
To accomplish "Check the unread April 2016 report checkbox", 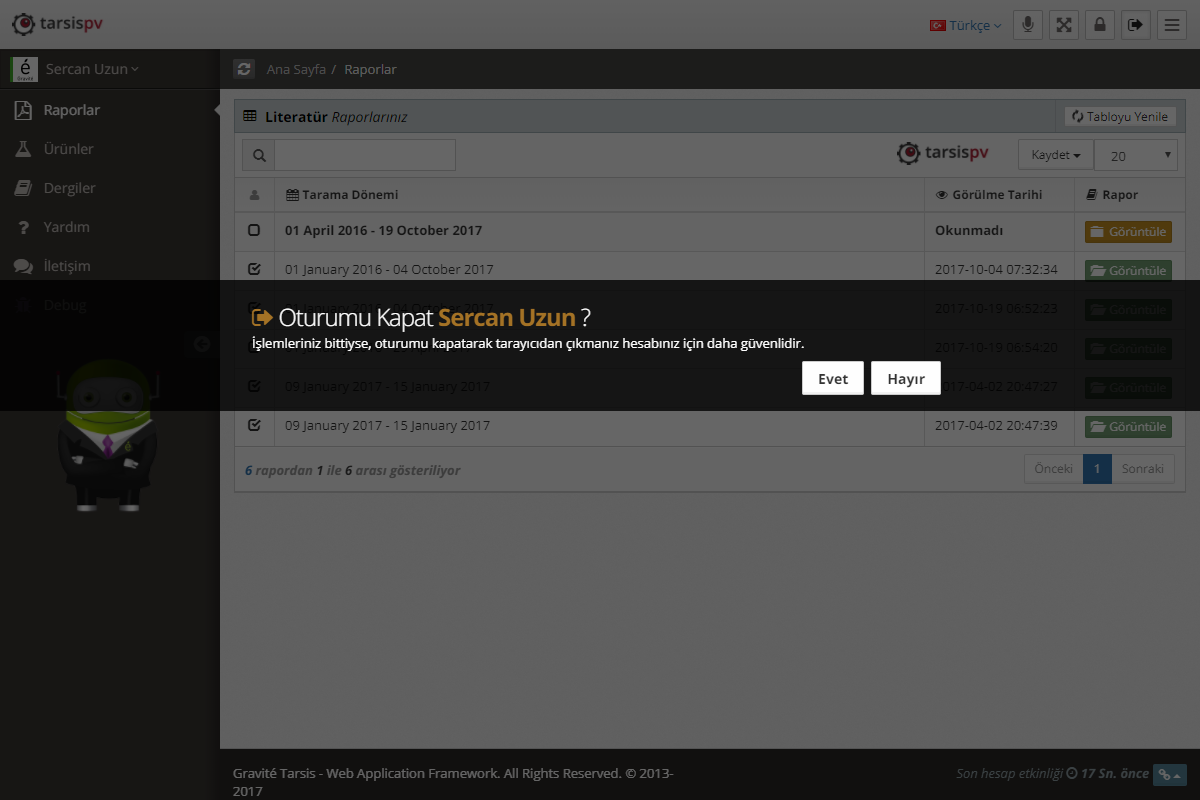I will (254, 231).
